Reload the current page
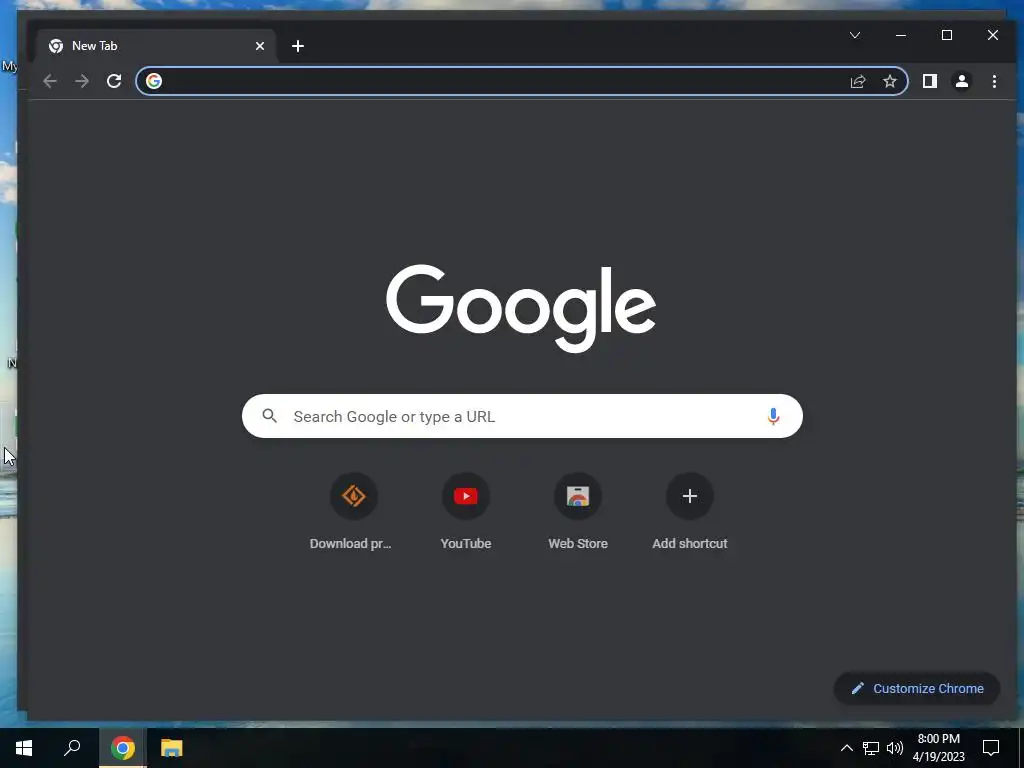1024x768 pixels. (x=114, y=81)
